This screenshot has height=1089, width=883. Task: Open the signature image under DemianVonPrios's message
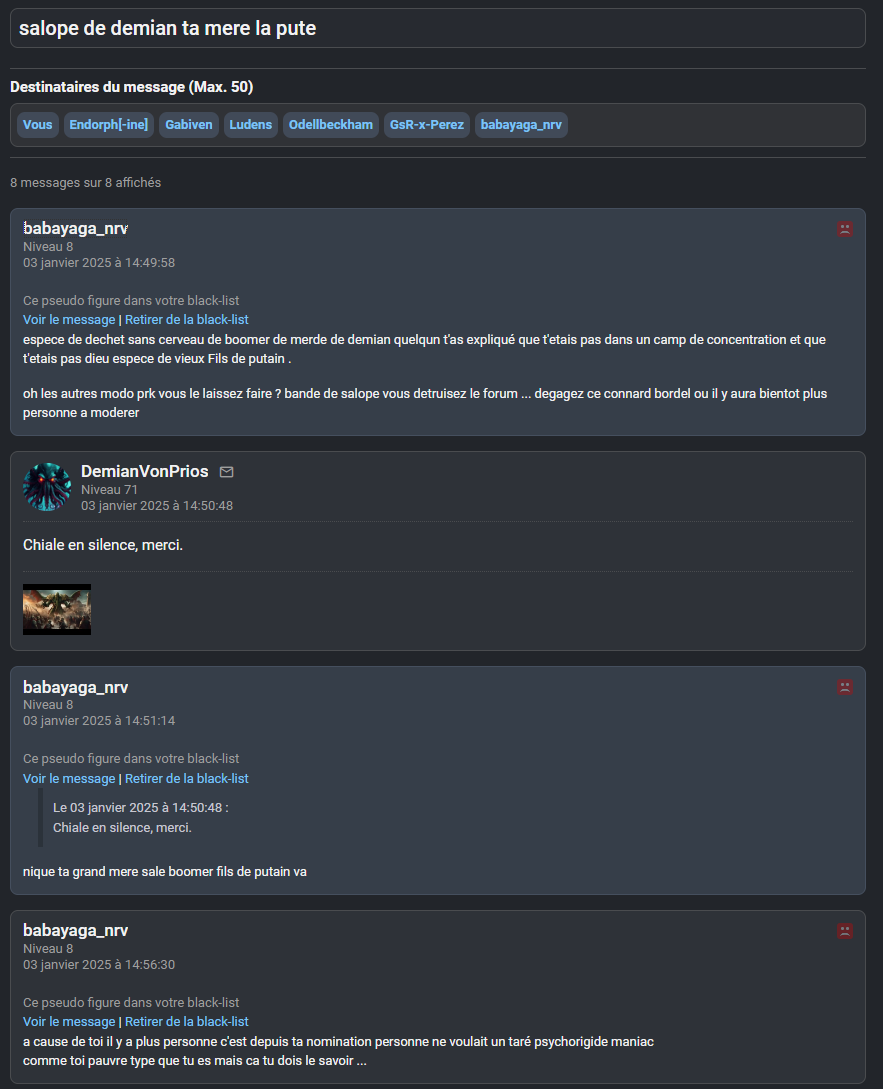[x=57, y=609]
